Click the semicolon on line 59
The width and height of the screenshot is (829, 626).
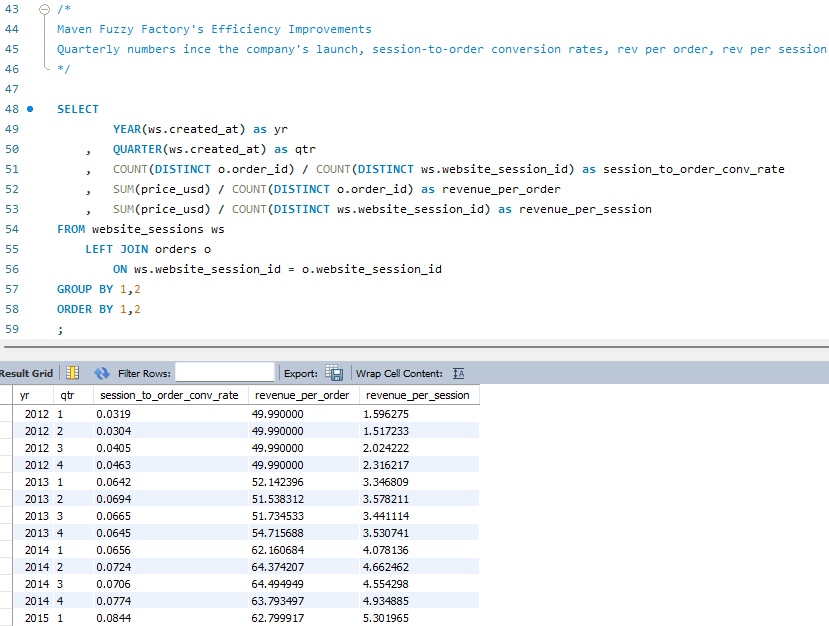tap(60, 328)
